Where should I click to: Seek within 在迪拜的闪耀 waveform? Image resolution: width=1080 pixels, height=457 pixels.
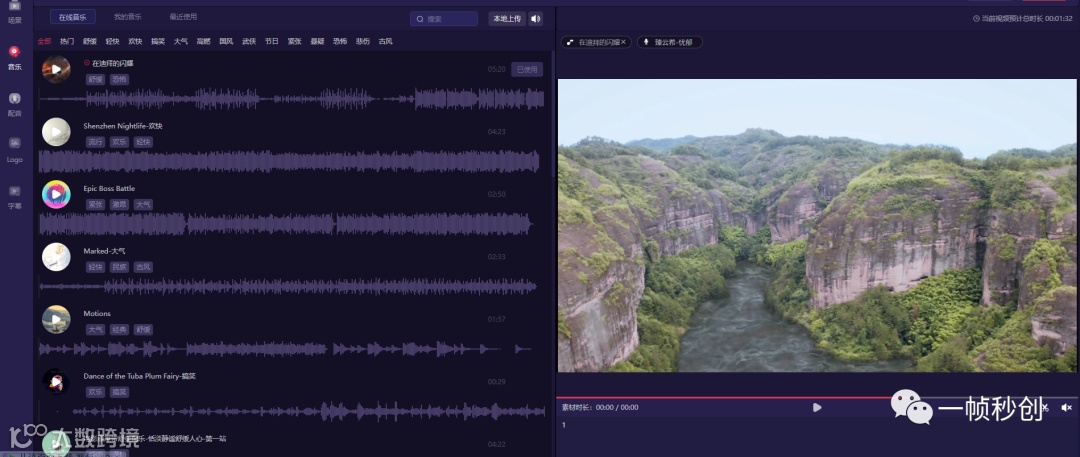click(x=291, y=99)
